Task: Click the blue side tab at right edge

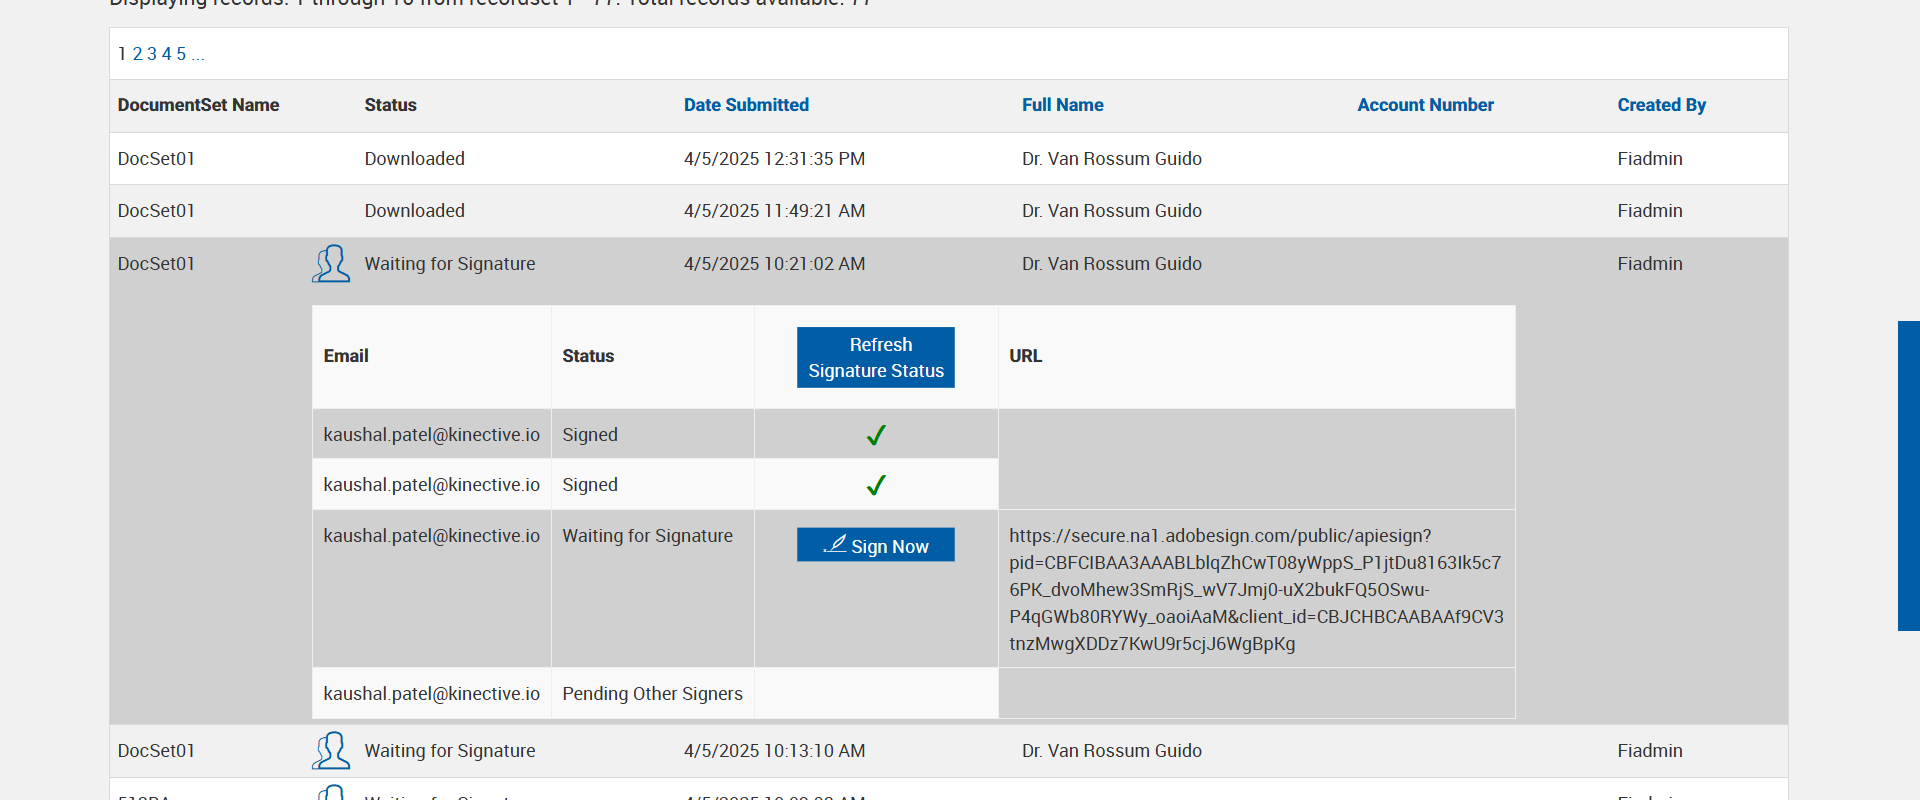Action: coord(1908,476)
